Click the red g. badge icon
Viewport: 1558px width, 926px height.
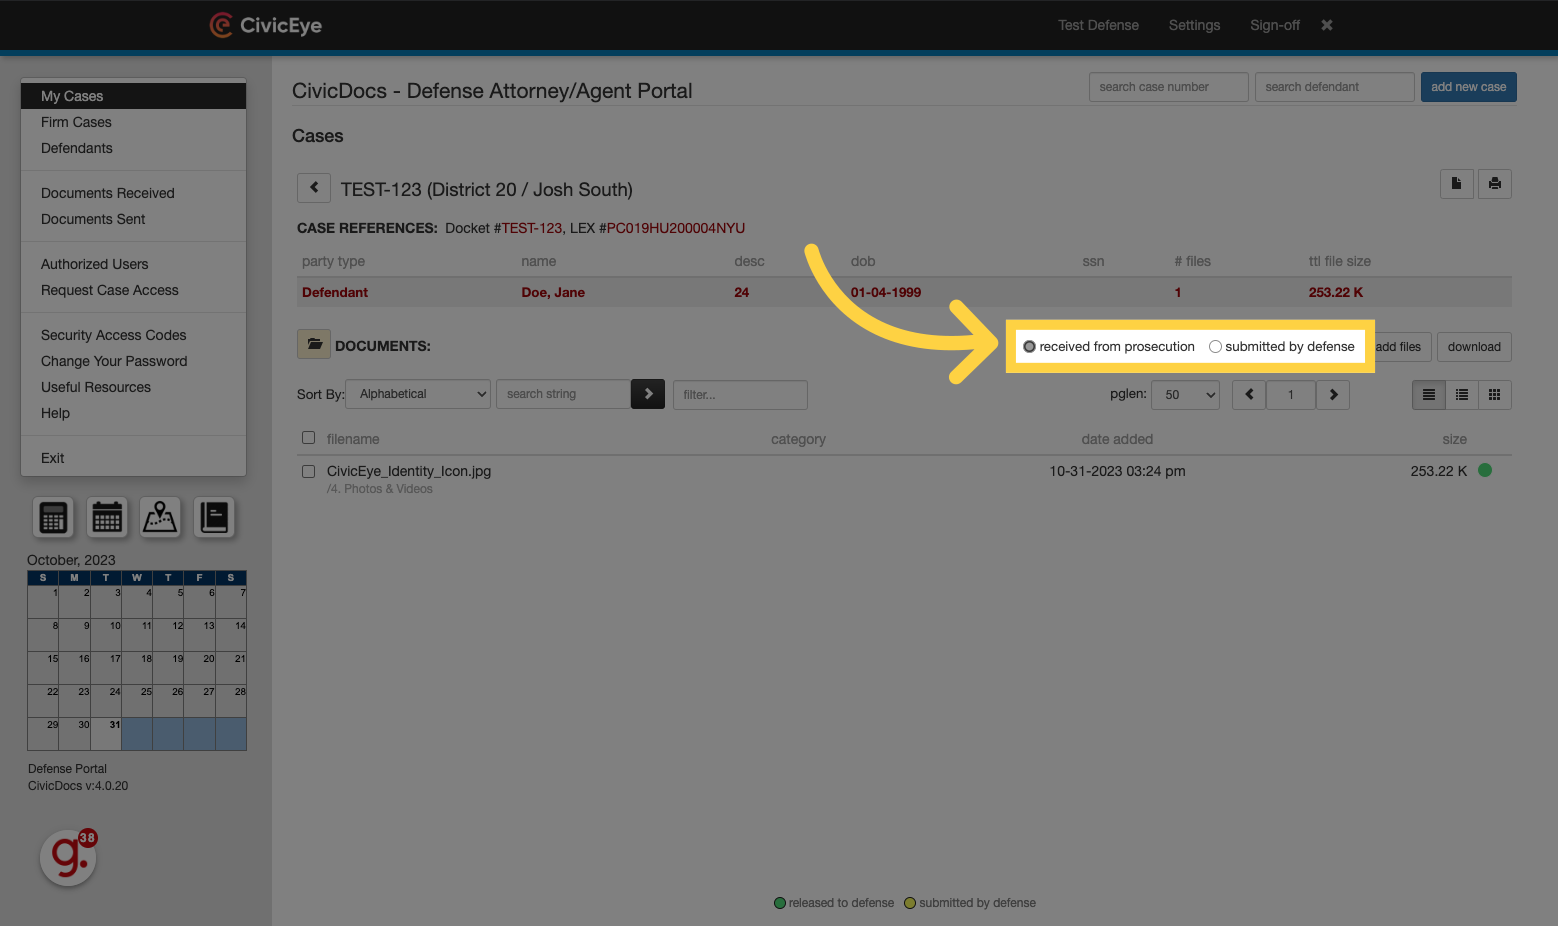(68, 857)
